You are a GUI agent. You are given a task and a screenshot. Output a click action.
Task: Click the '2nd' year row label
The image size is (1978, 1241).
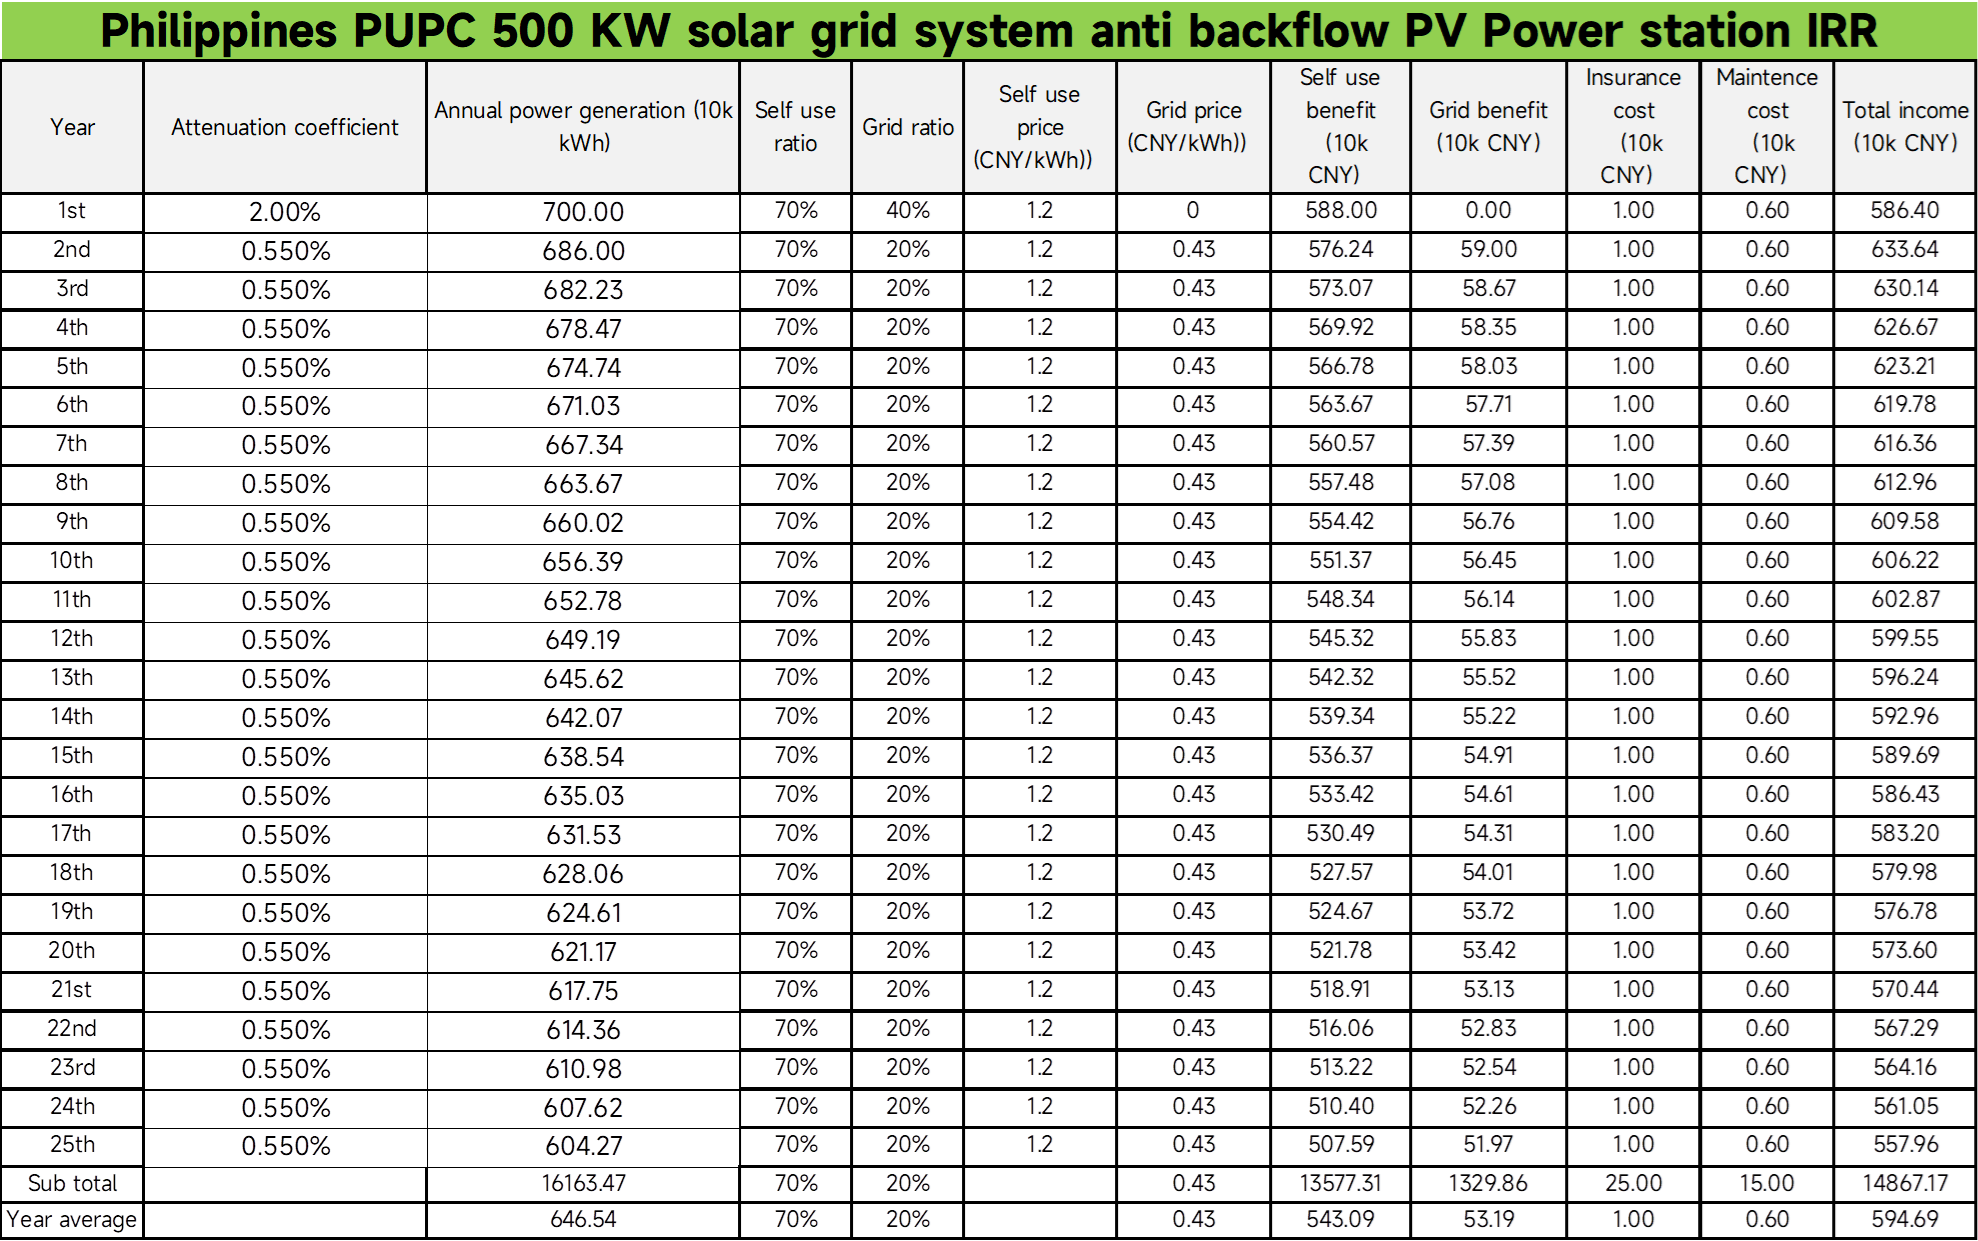tap(72, 250)
